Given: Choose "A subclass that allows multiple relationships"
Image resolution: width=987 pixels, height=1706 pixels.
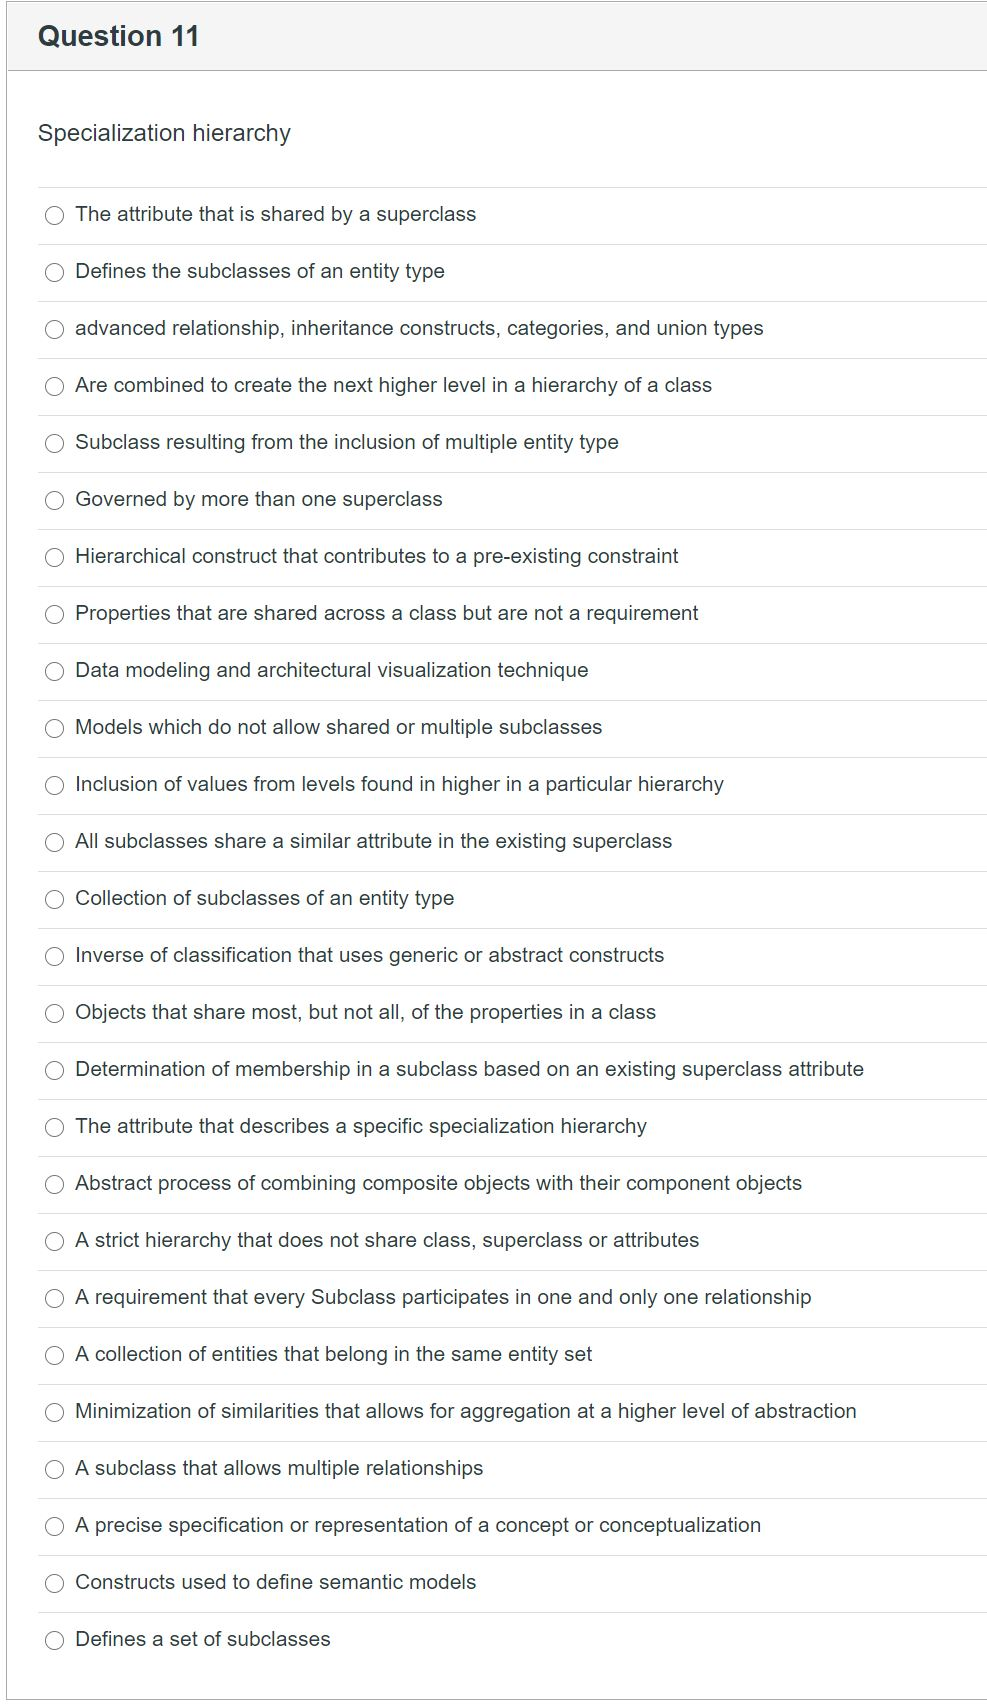Looking at the screenshot, I should point(53,1469).
